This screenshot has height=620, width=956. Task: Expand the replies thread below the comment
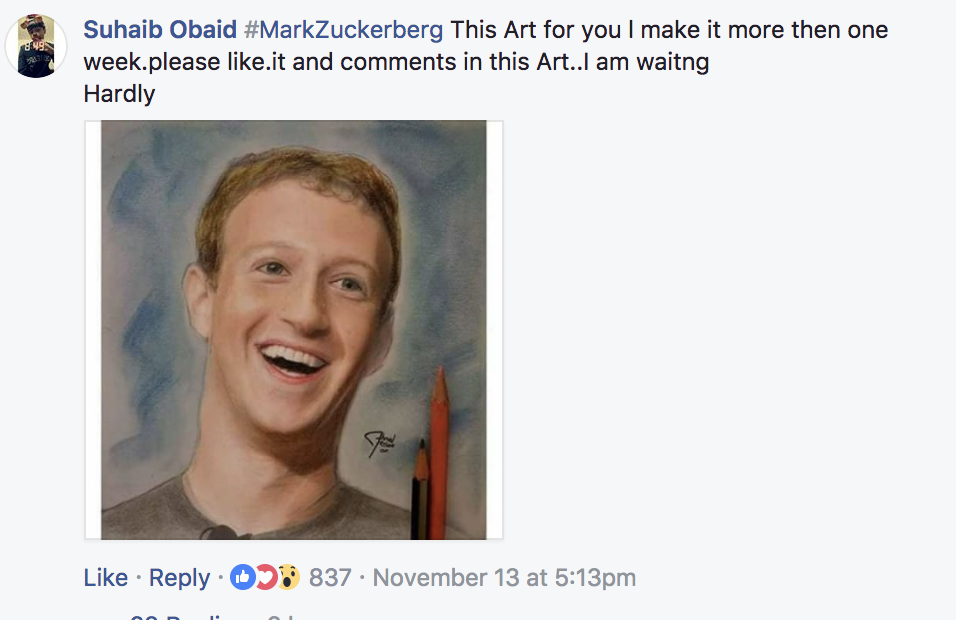[207, 616]
